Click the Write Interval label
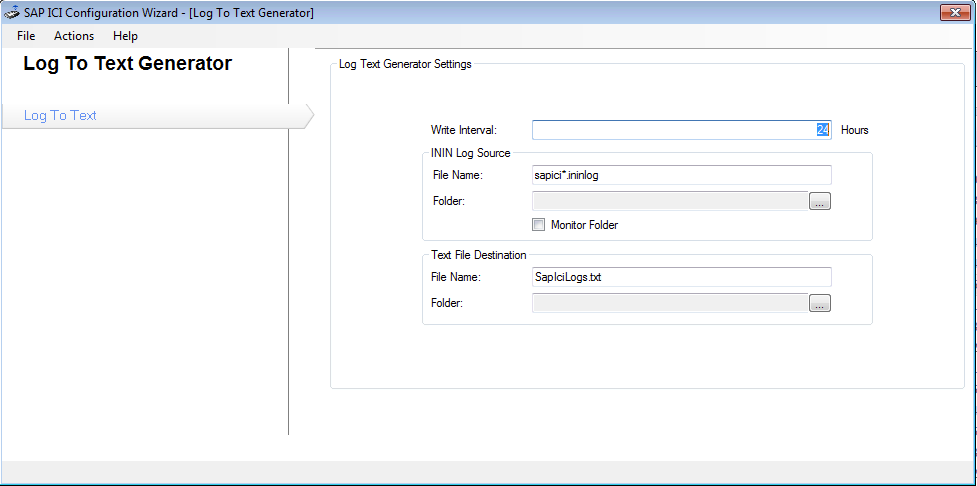 pos(463,130)
